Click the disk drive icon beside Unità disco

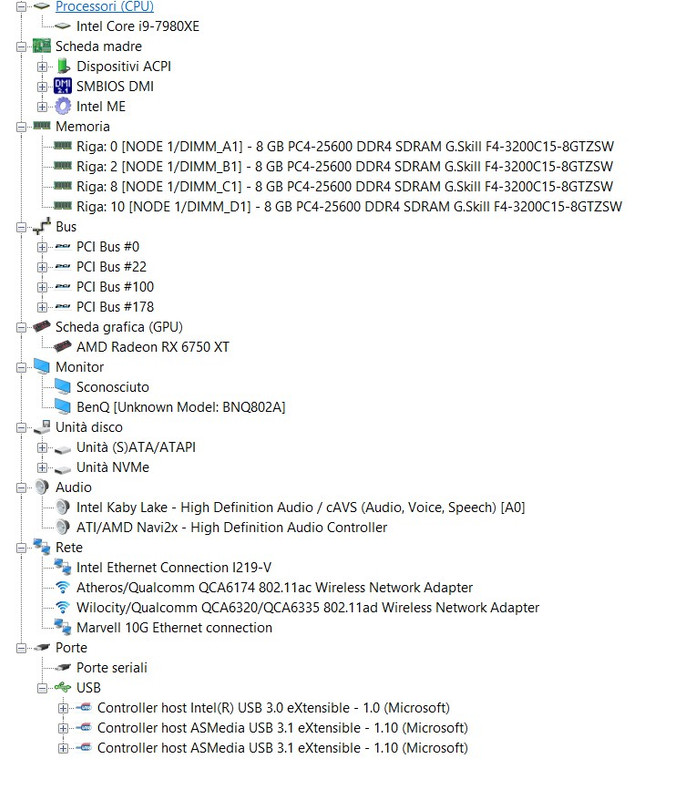coord(42,427)
